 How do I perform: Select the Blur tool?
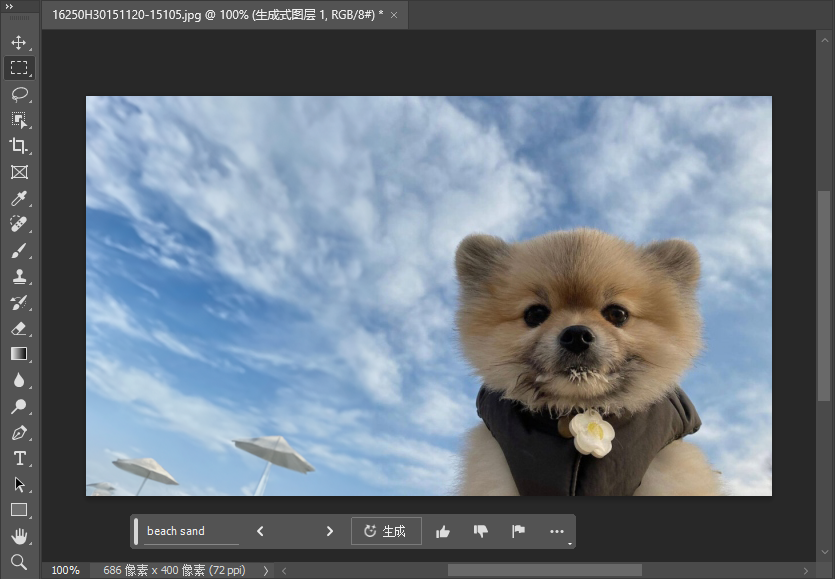19,380
